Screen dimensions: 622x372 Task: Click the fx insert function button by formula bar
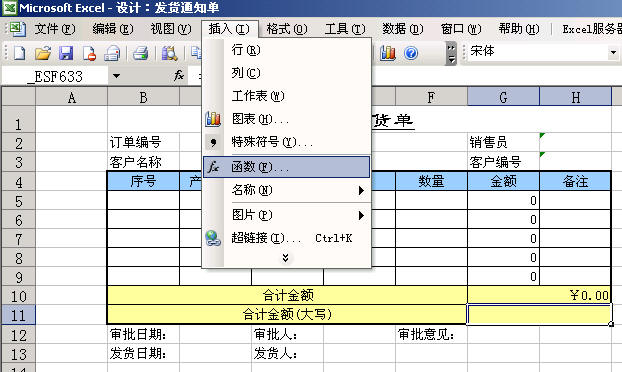pos(179,75)
